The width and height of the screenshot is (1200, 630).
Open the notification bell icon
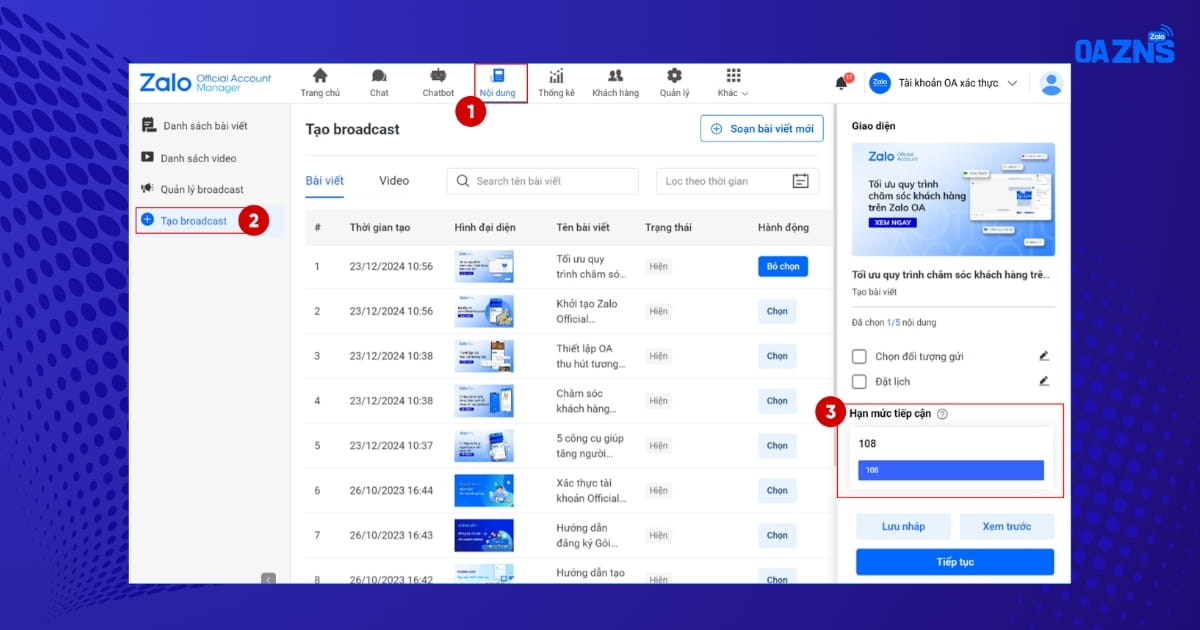tap(842, 83)
